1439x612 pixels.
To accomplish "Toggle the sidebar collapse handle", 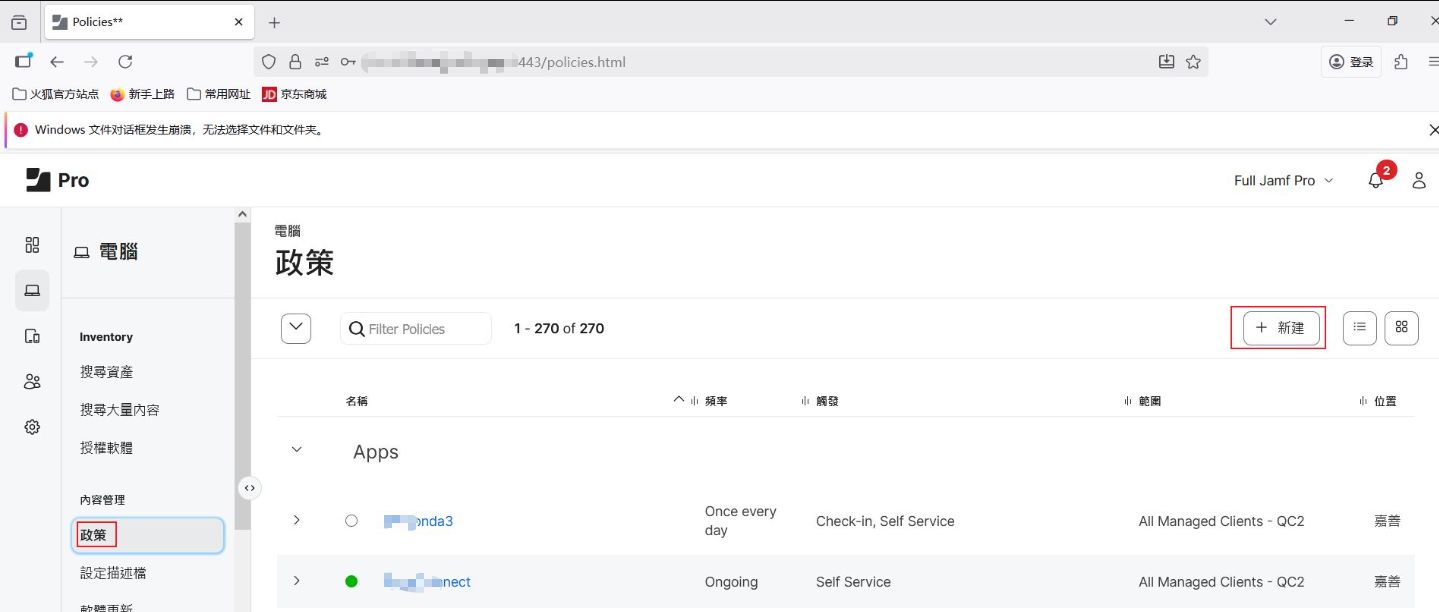I will (249, 488).
